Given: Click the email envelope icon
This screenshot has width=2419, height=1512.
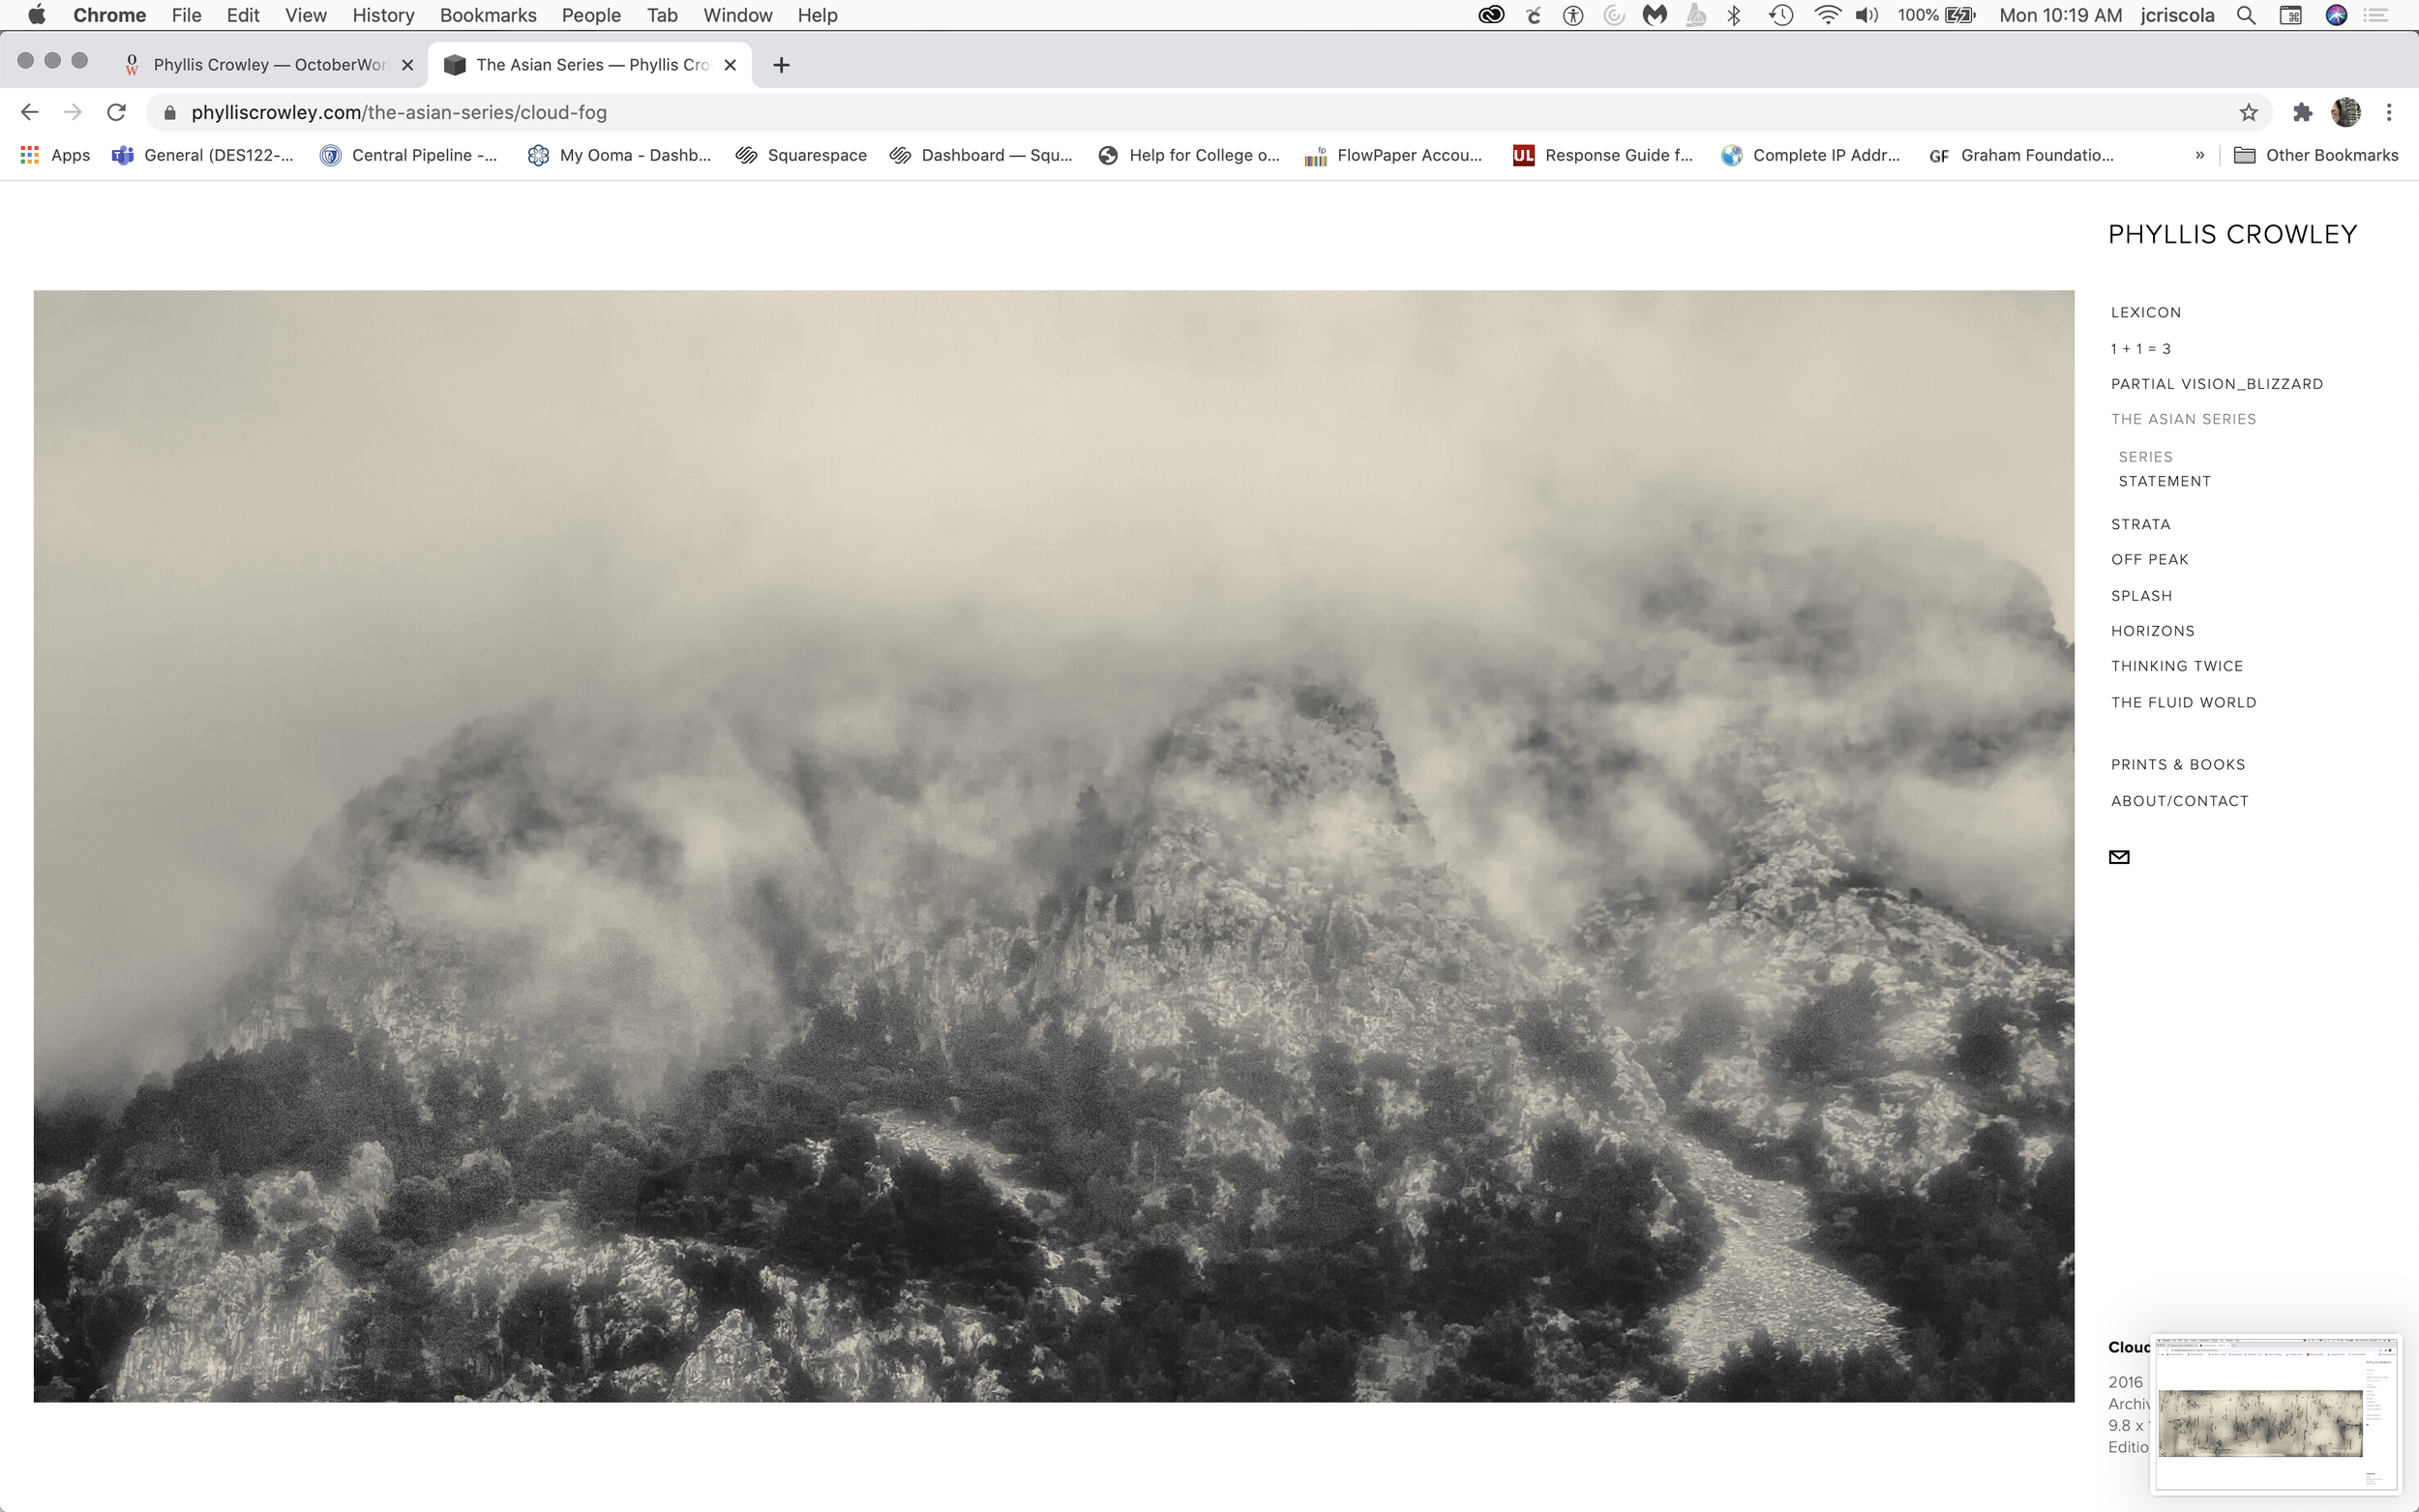Looking at the screenshot, I should pyautogui.click(x=2119, y=857).
